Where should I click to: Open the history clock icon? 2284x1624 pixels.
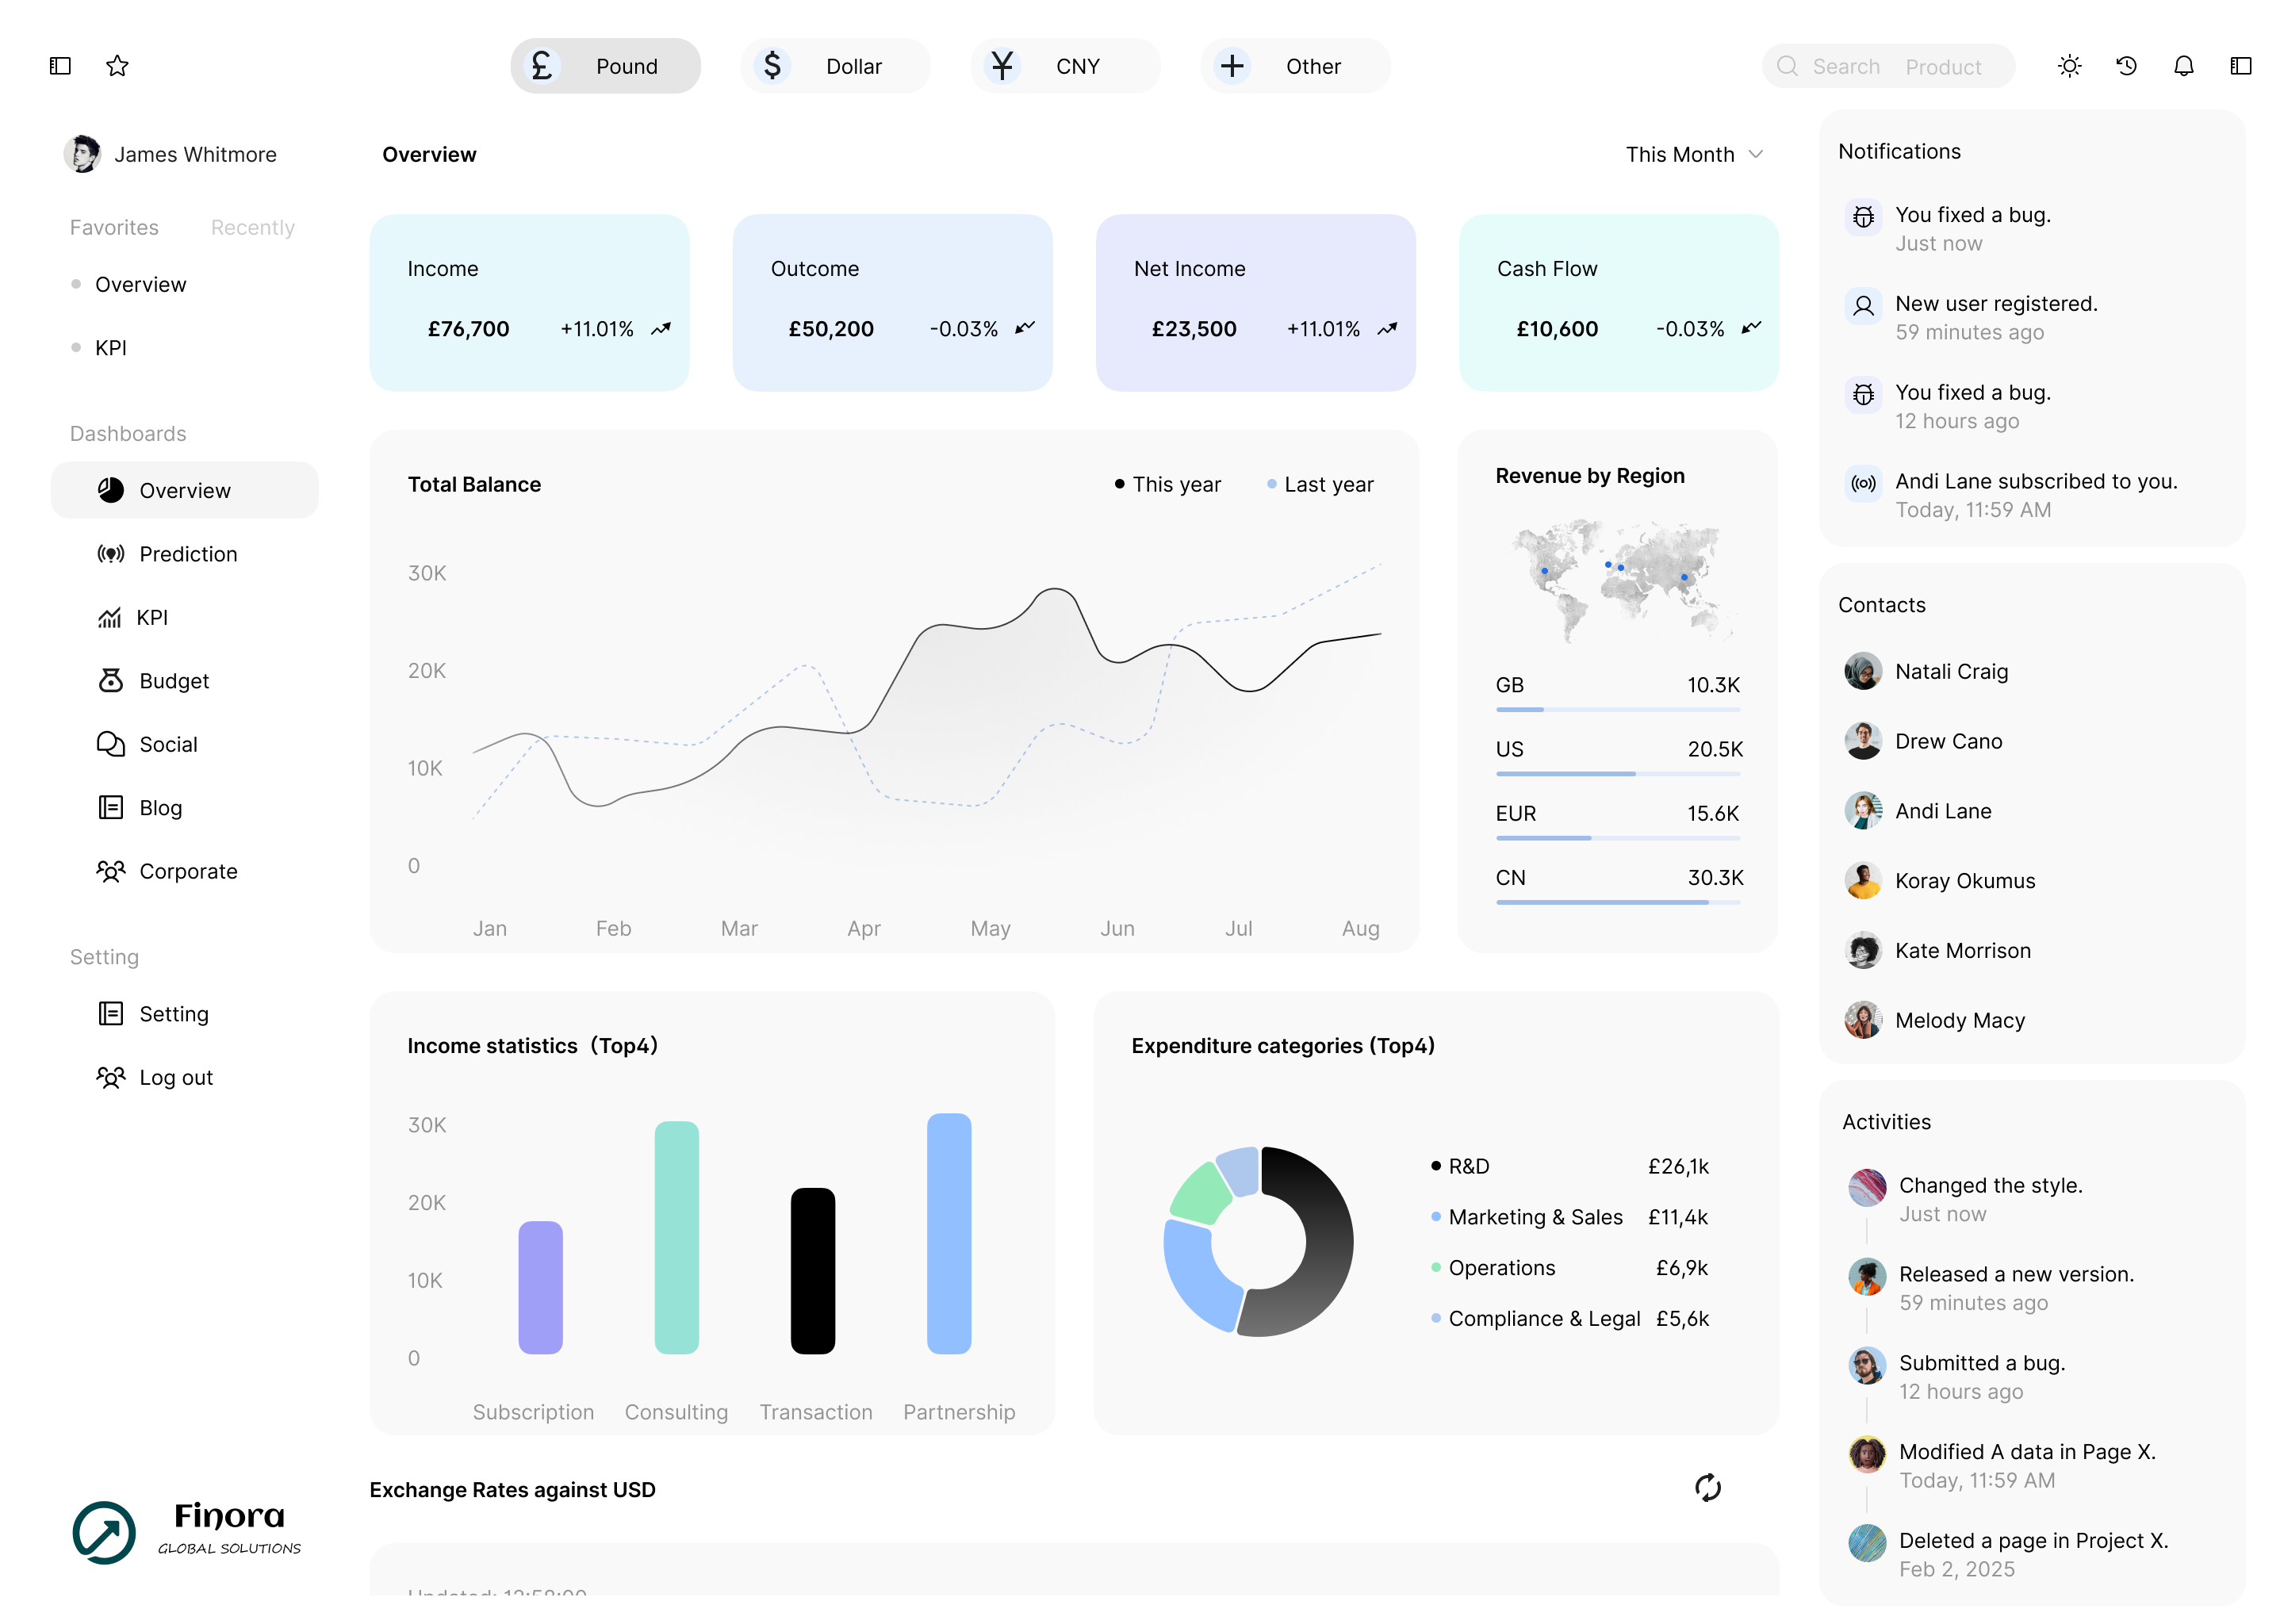coord(2126,66)
